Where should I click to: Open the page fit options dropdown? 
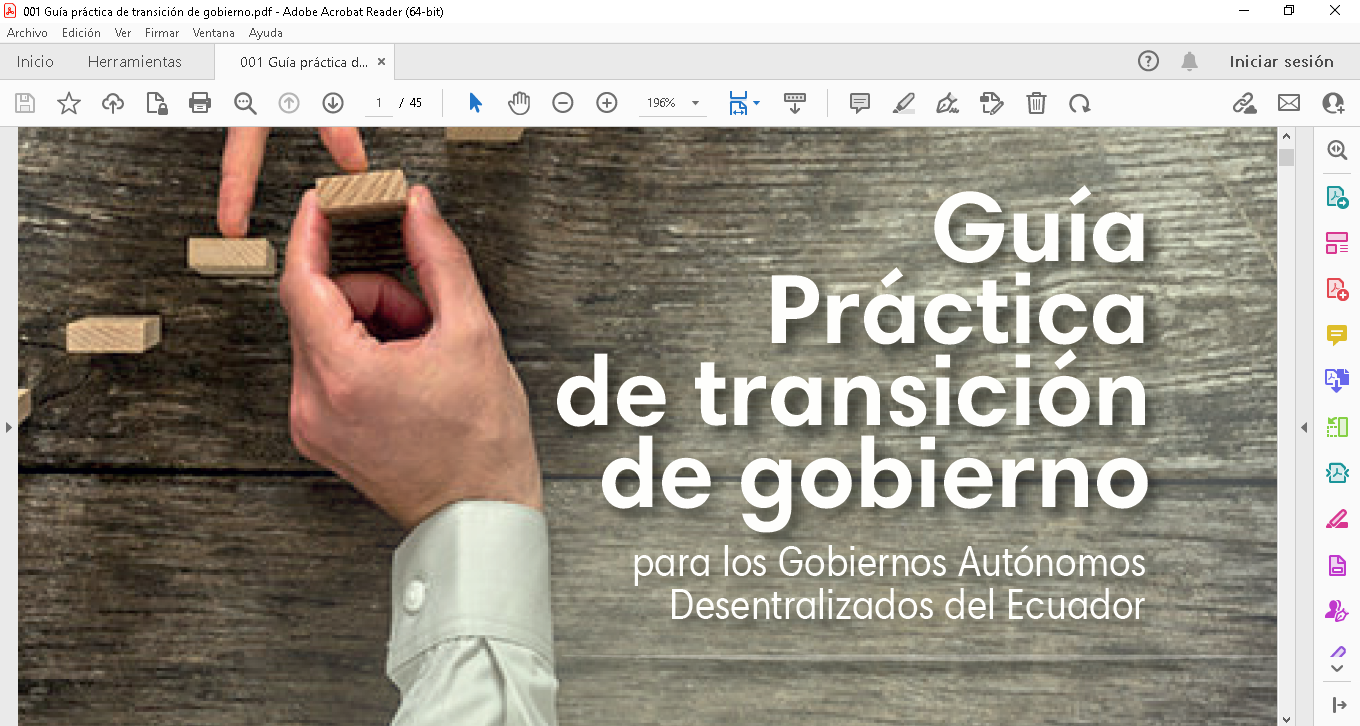tap(756, 103)
